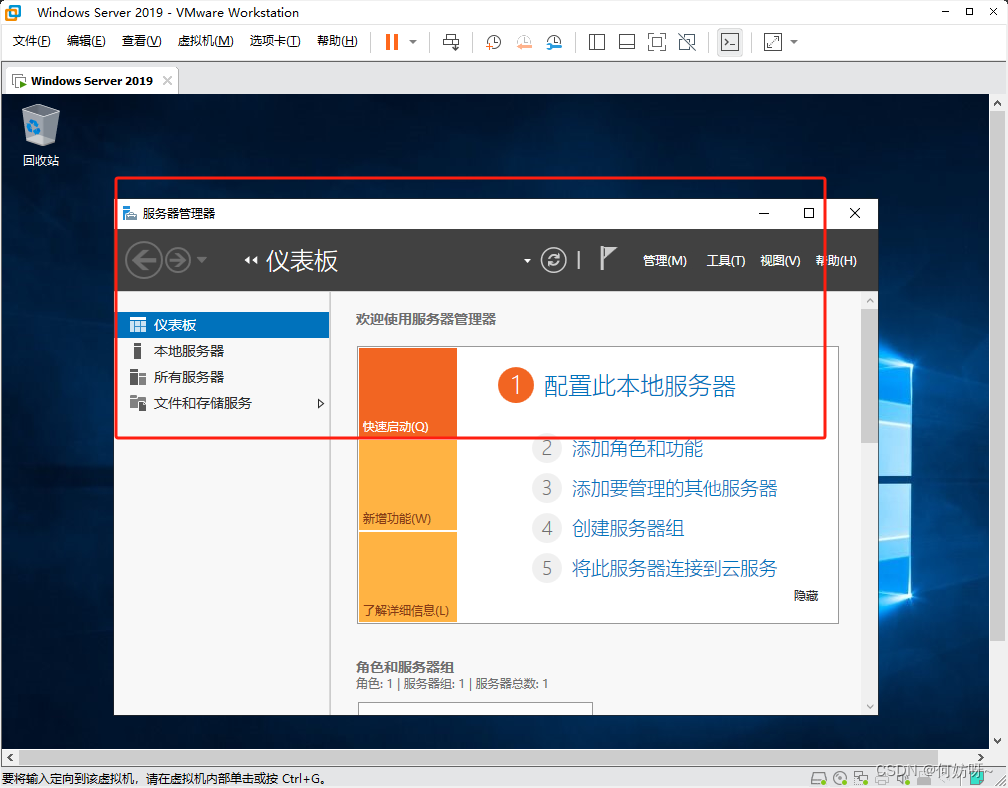Click the network adapter status icon

(861, 778)
